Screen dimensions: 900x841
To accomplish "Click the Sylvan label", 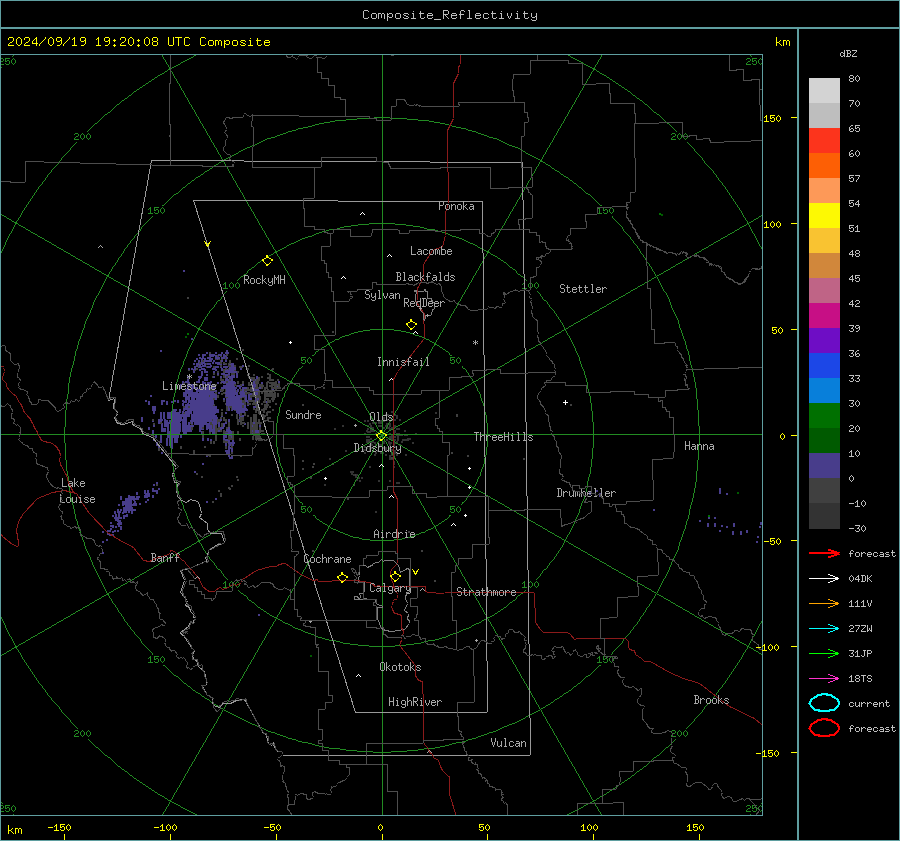I will [382, 295].
